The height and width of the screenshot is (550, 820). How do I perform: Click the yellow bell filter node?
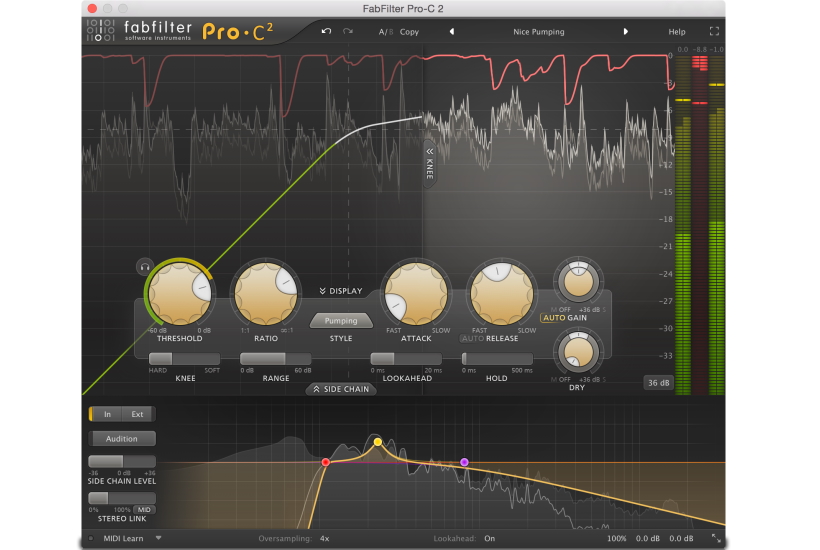pos(378,442)
